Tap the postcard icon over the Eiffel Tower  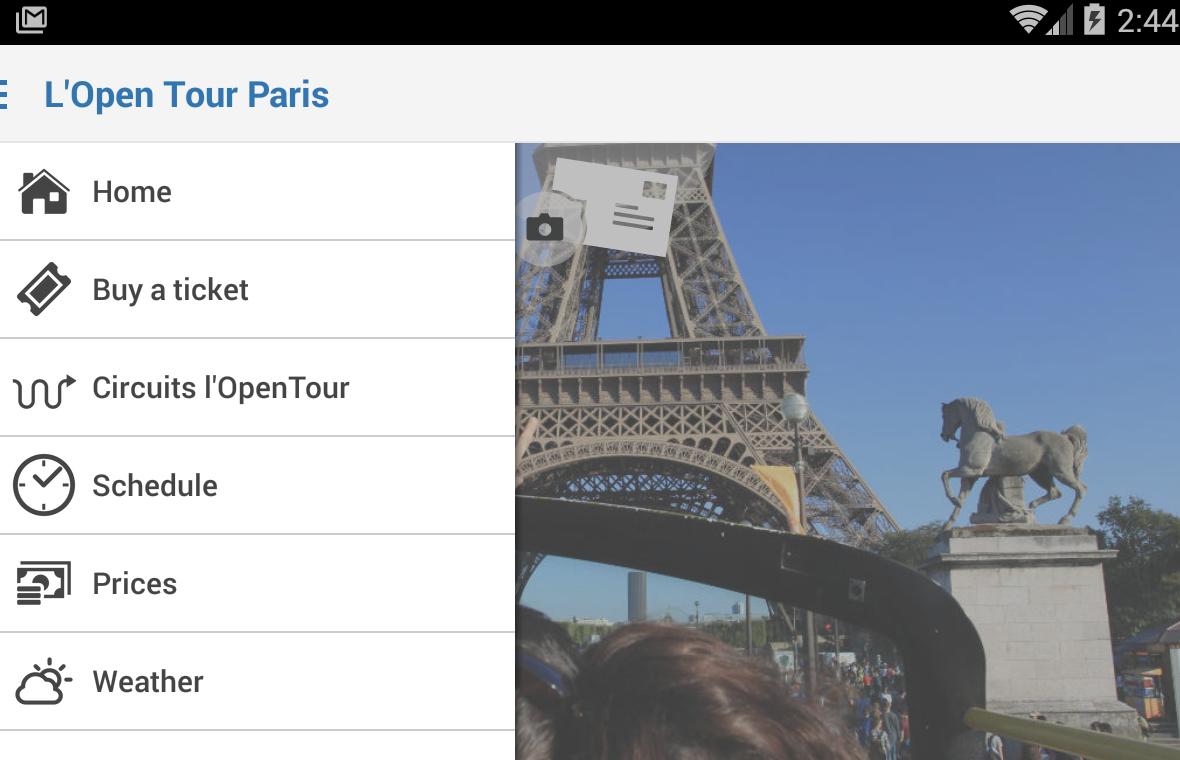(615, 206)
